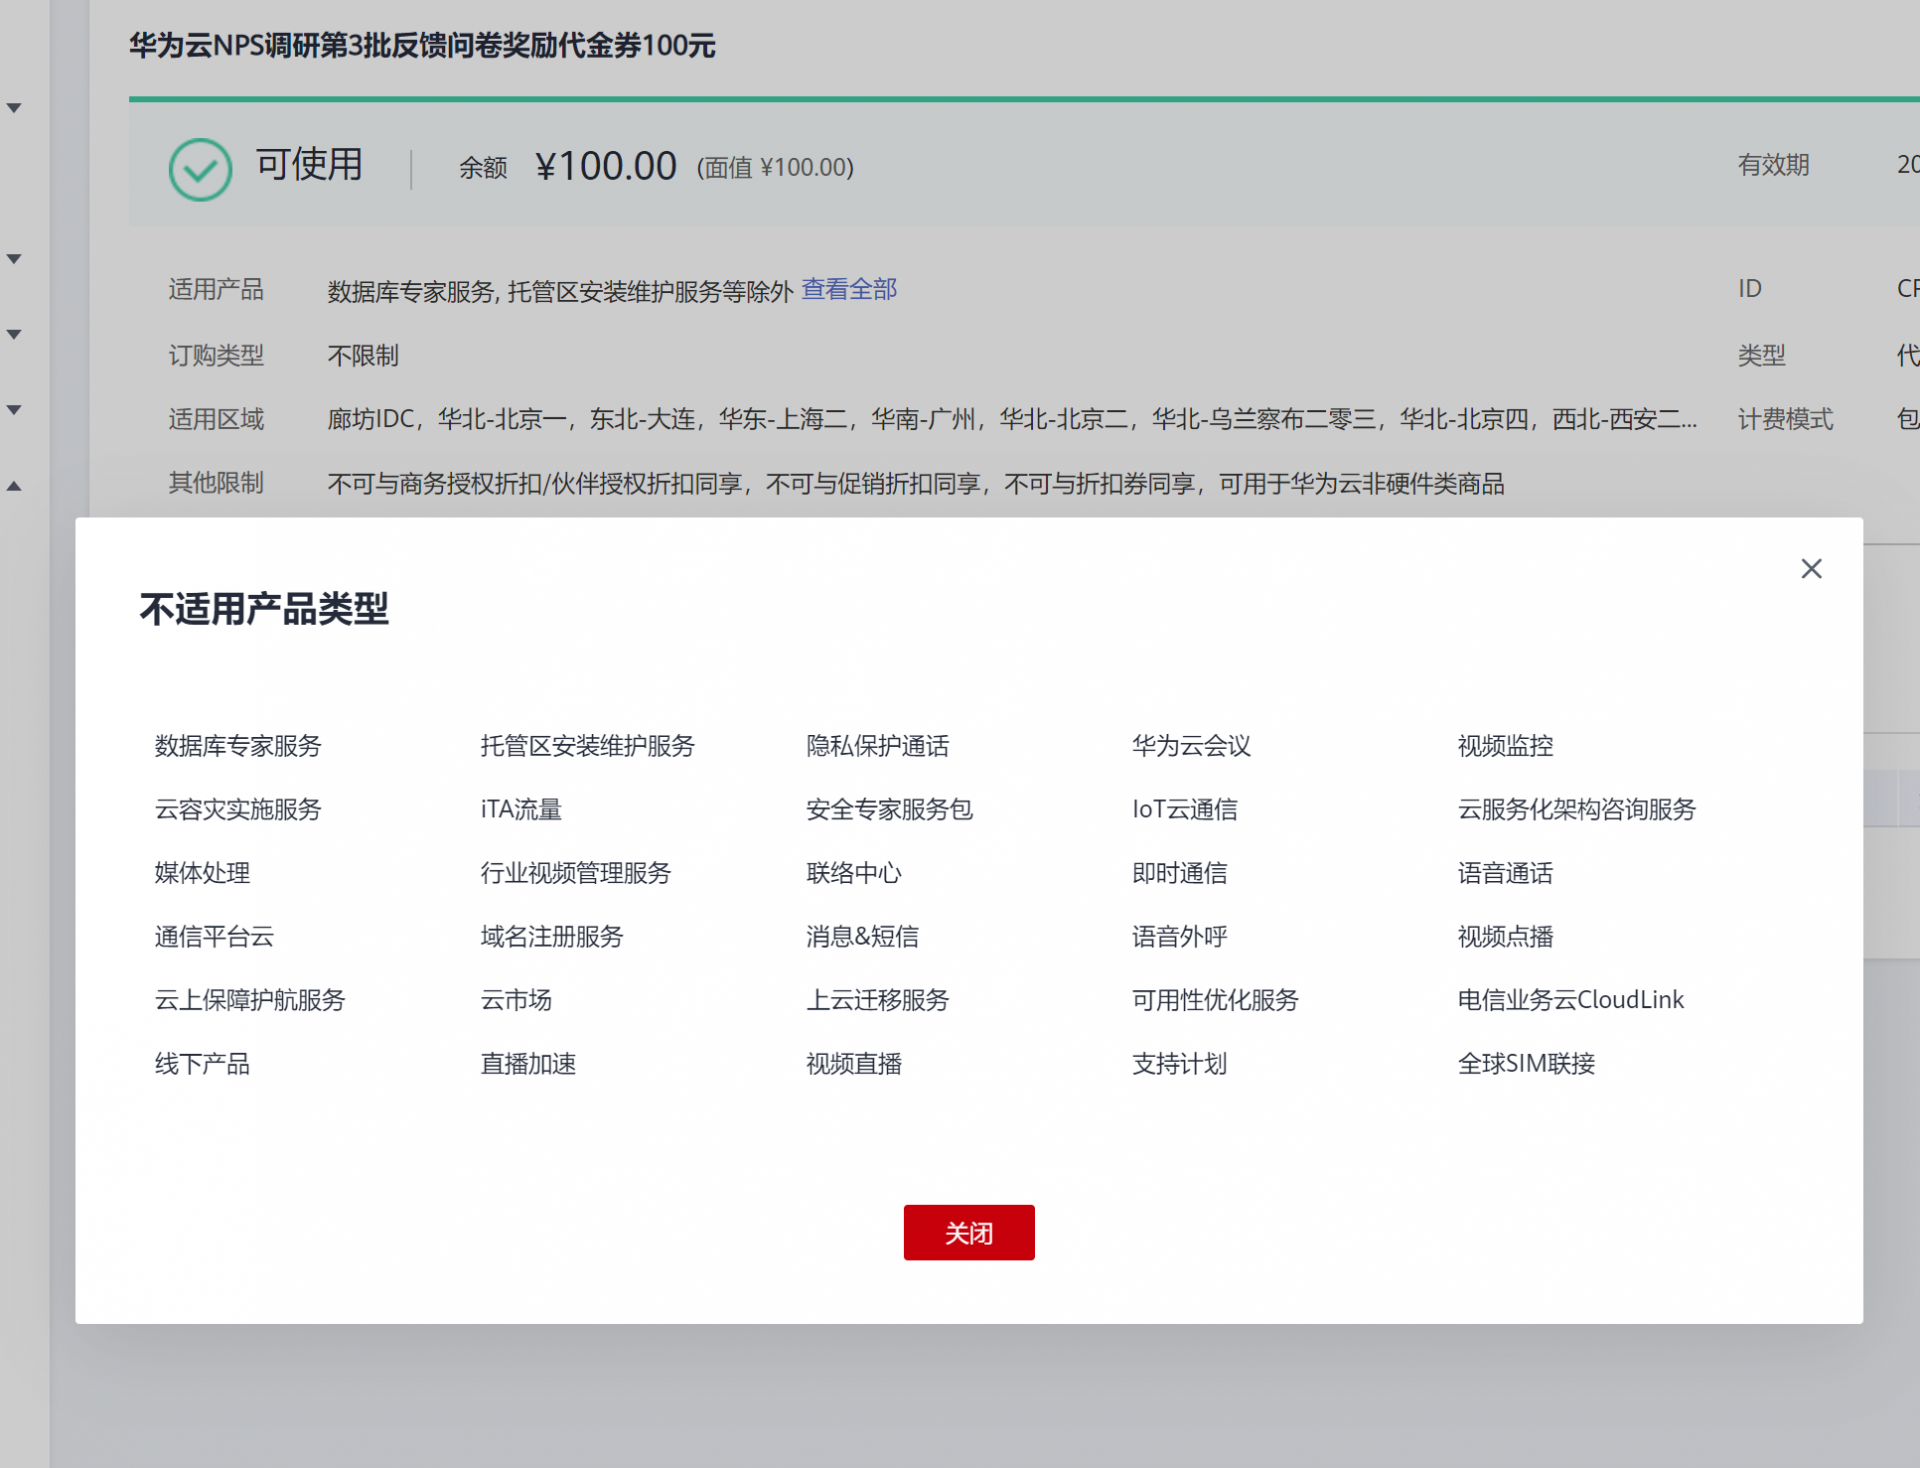
Task: Select 可用性优化服务
Action: [1215, 1000]
